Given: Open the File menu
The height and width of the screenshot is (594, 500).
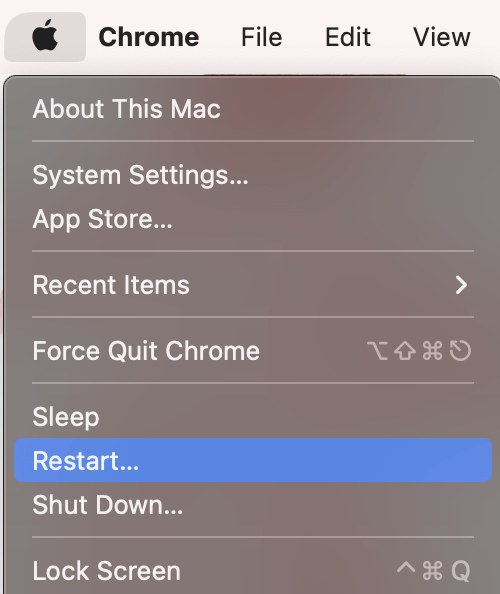Looking at the screenshot, I should [262, 37].
